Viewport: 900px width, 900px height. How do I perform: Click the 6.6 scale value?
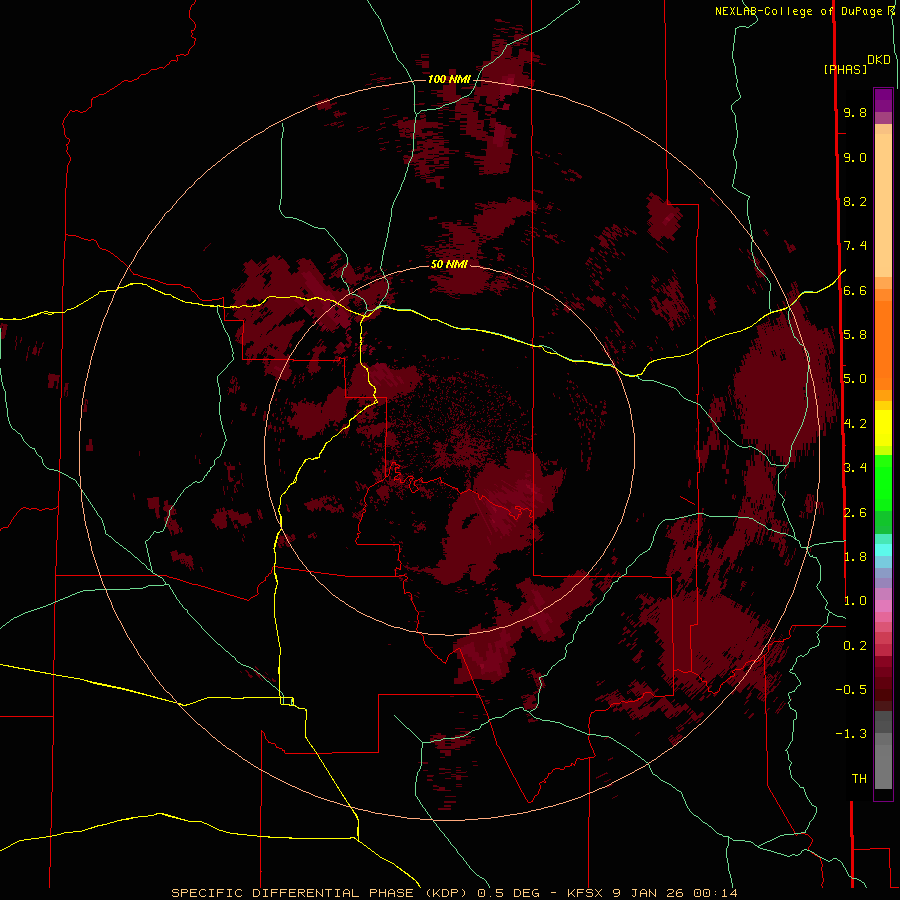tap(855, 290)
